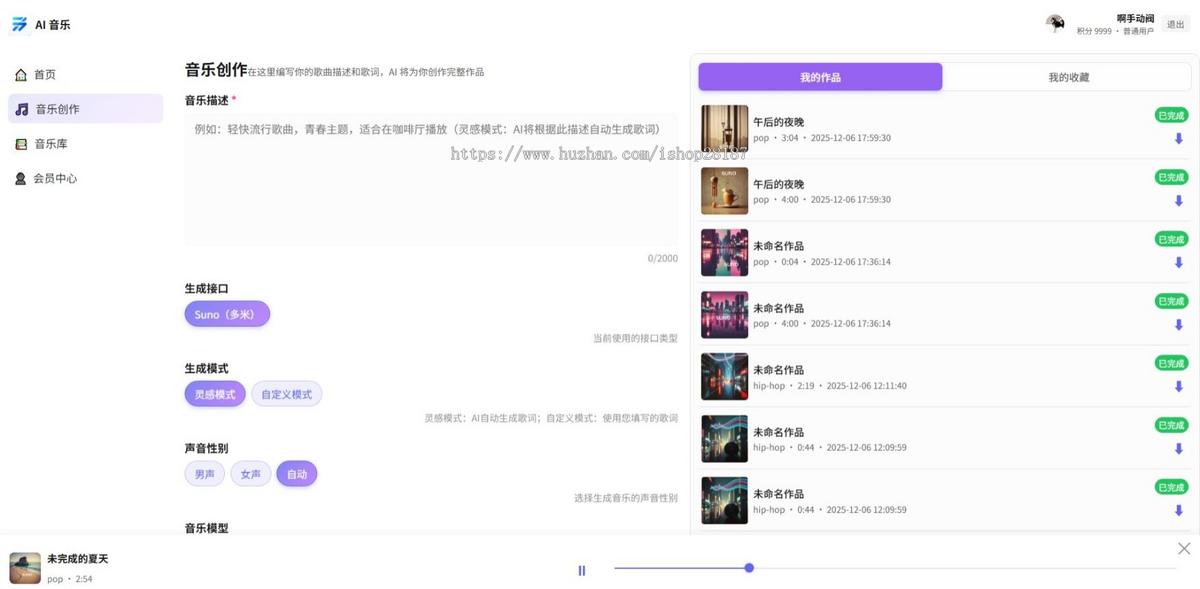Select the 首页 sidebar icon
The height and width of the screenshot is (589, 1200).
pos(21,74)
